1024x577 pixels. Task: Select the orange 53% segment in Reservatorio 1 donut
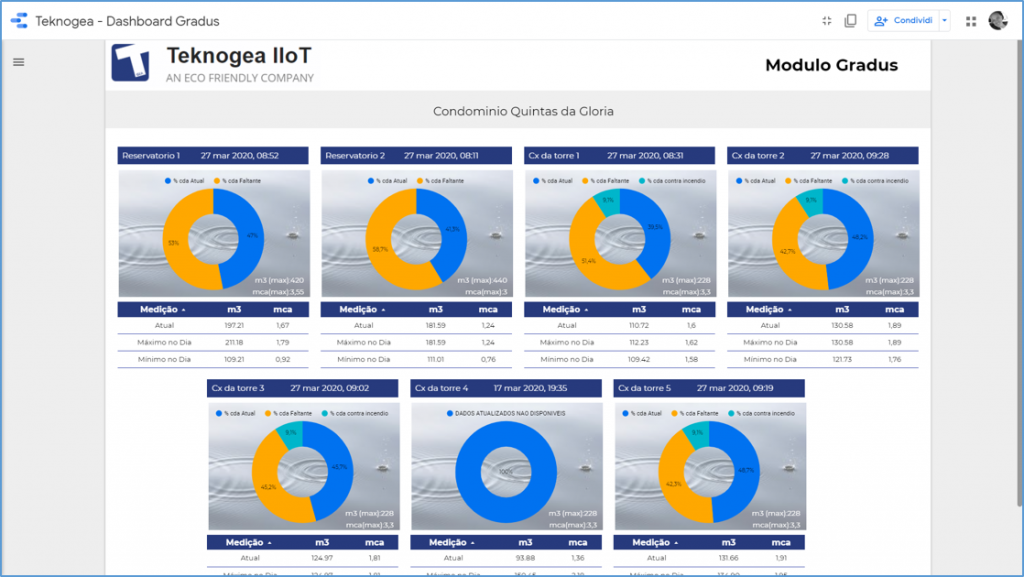(x=176, y=243)
